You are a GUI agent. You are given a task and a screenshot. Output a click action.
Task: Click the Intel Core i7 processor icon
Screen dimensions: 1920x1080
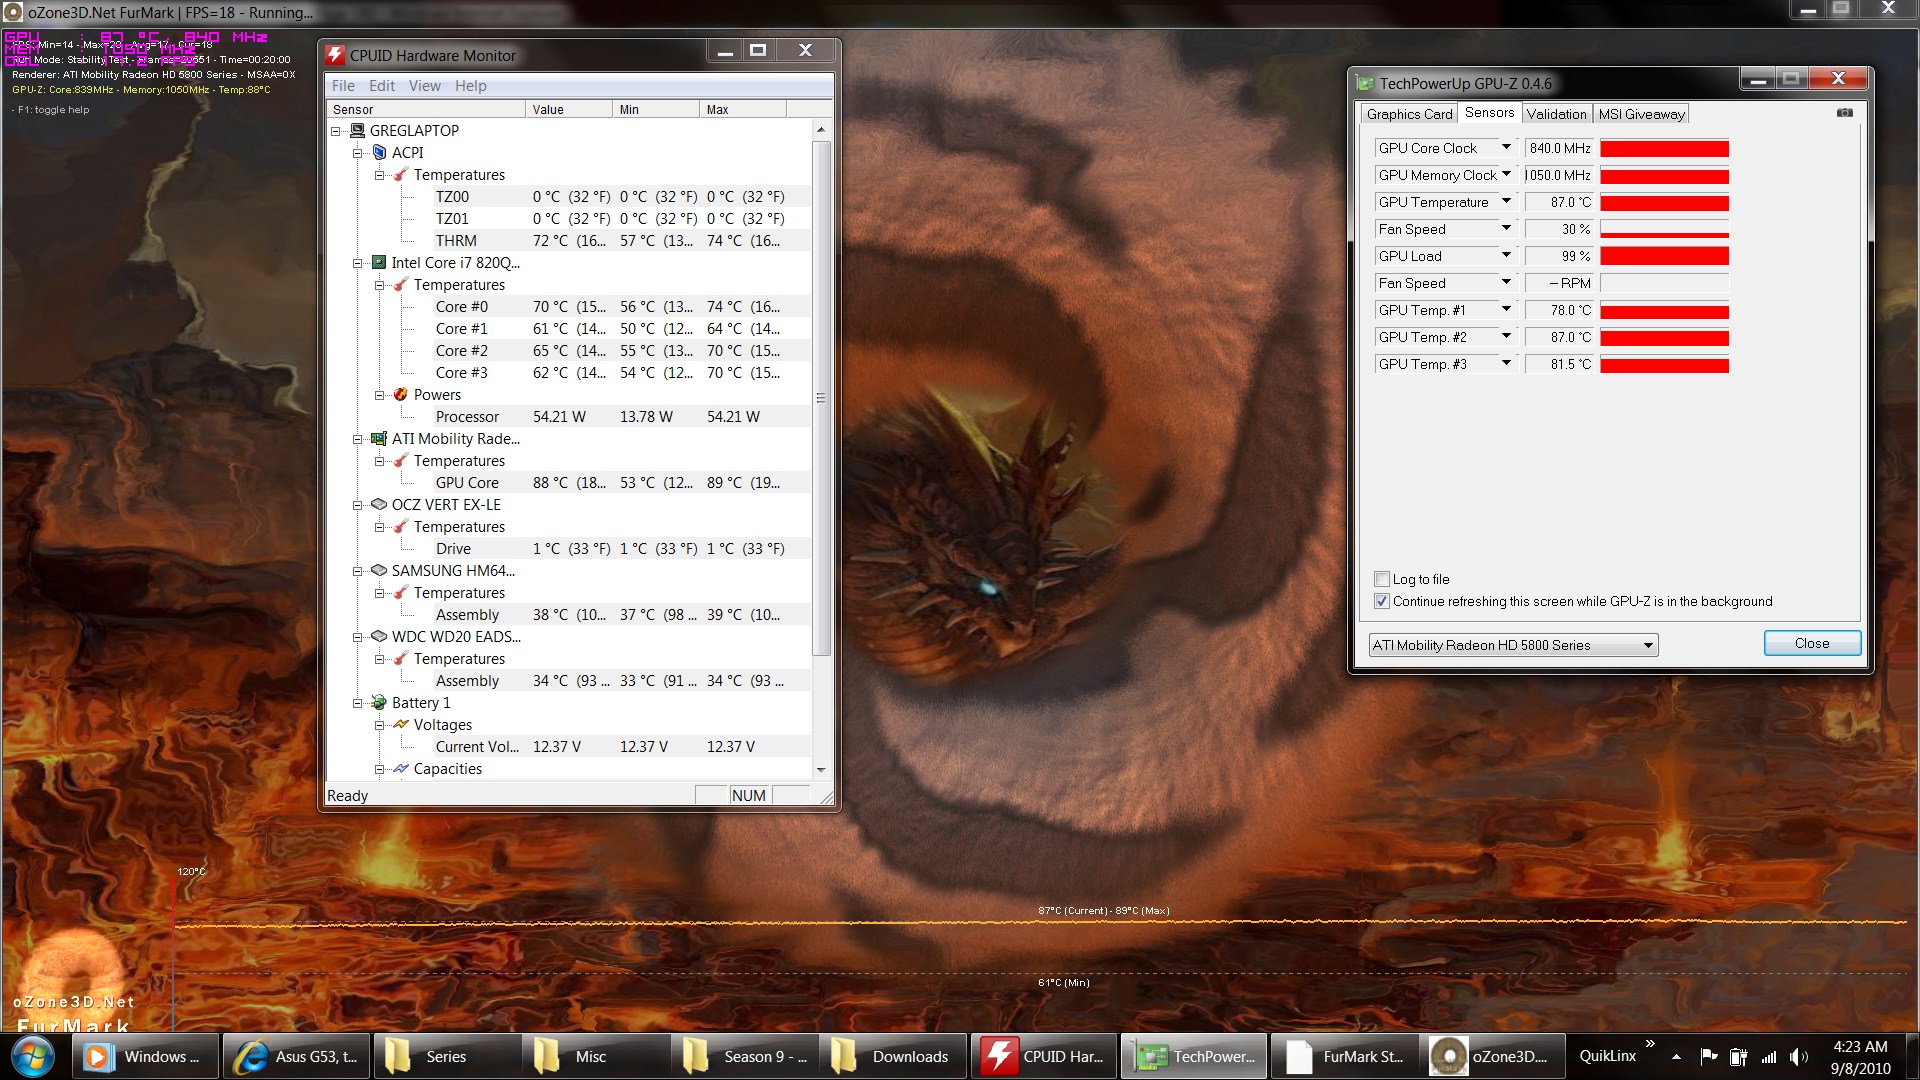click(x=379, y=262)
